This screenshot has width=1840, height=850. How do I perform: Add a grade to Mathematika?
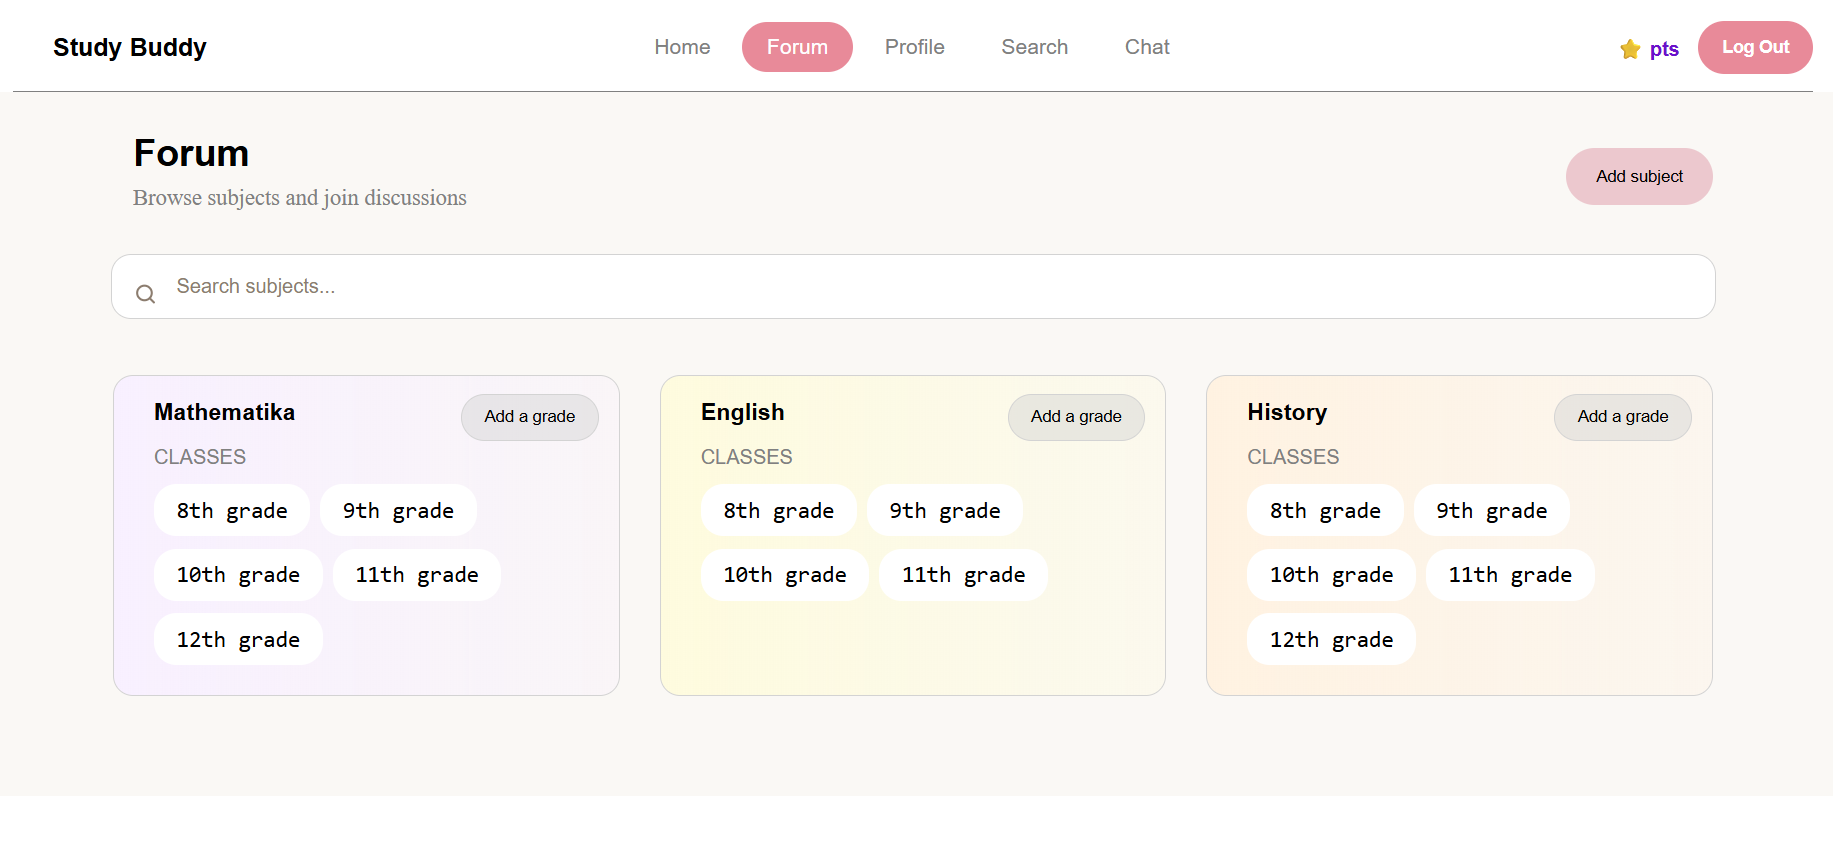[x=529, y=417]
